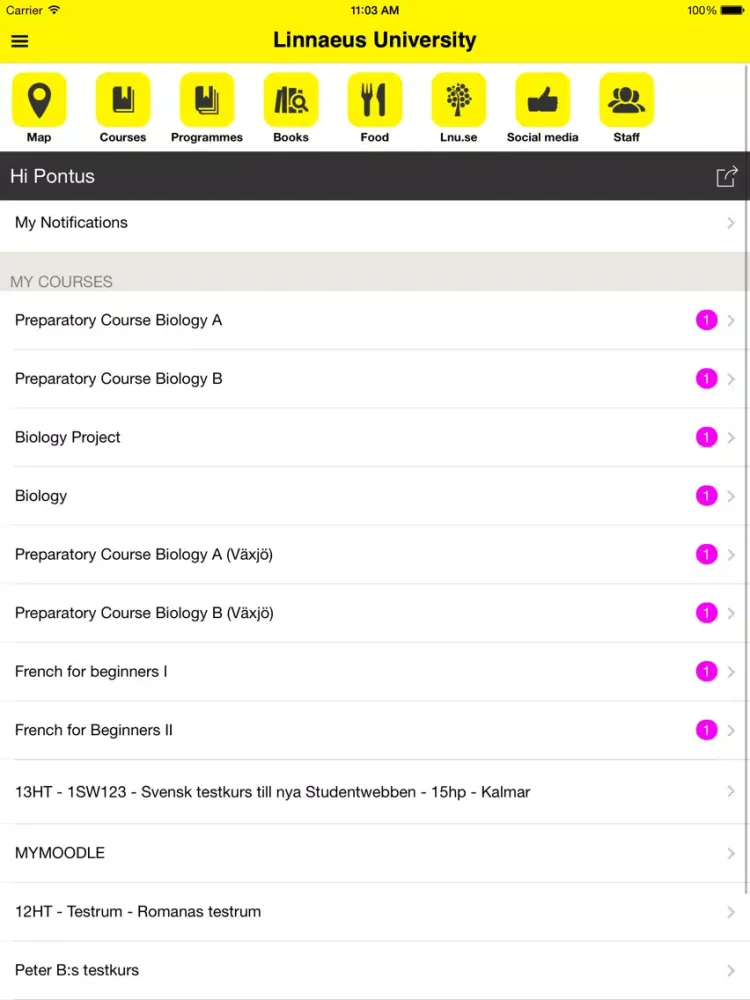Tap the Lnu.se tree icon
The height and width of the screenshot is (1000, 750).
click(x=459, y=99)
